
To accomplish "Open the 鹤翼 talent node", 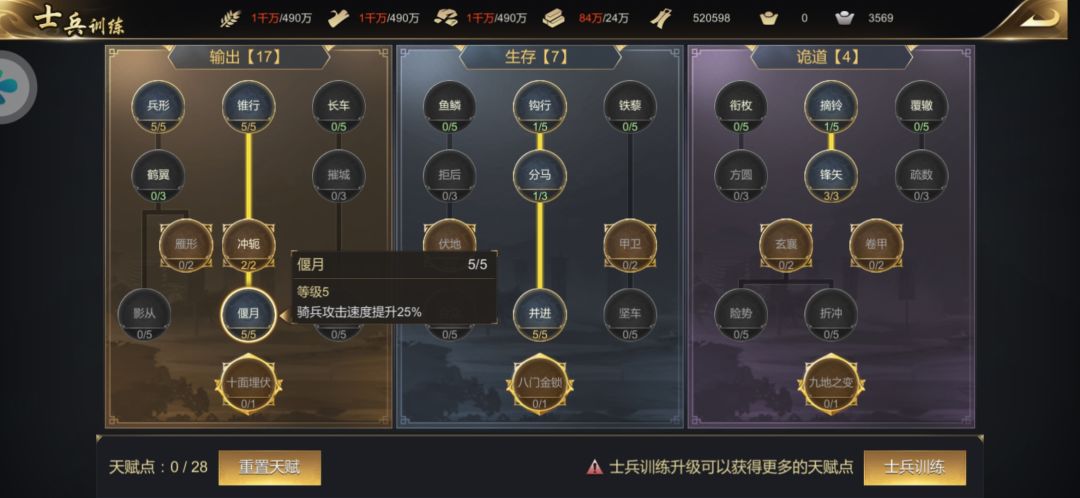I will click(158, 176).
